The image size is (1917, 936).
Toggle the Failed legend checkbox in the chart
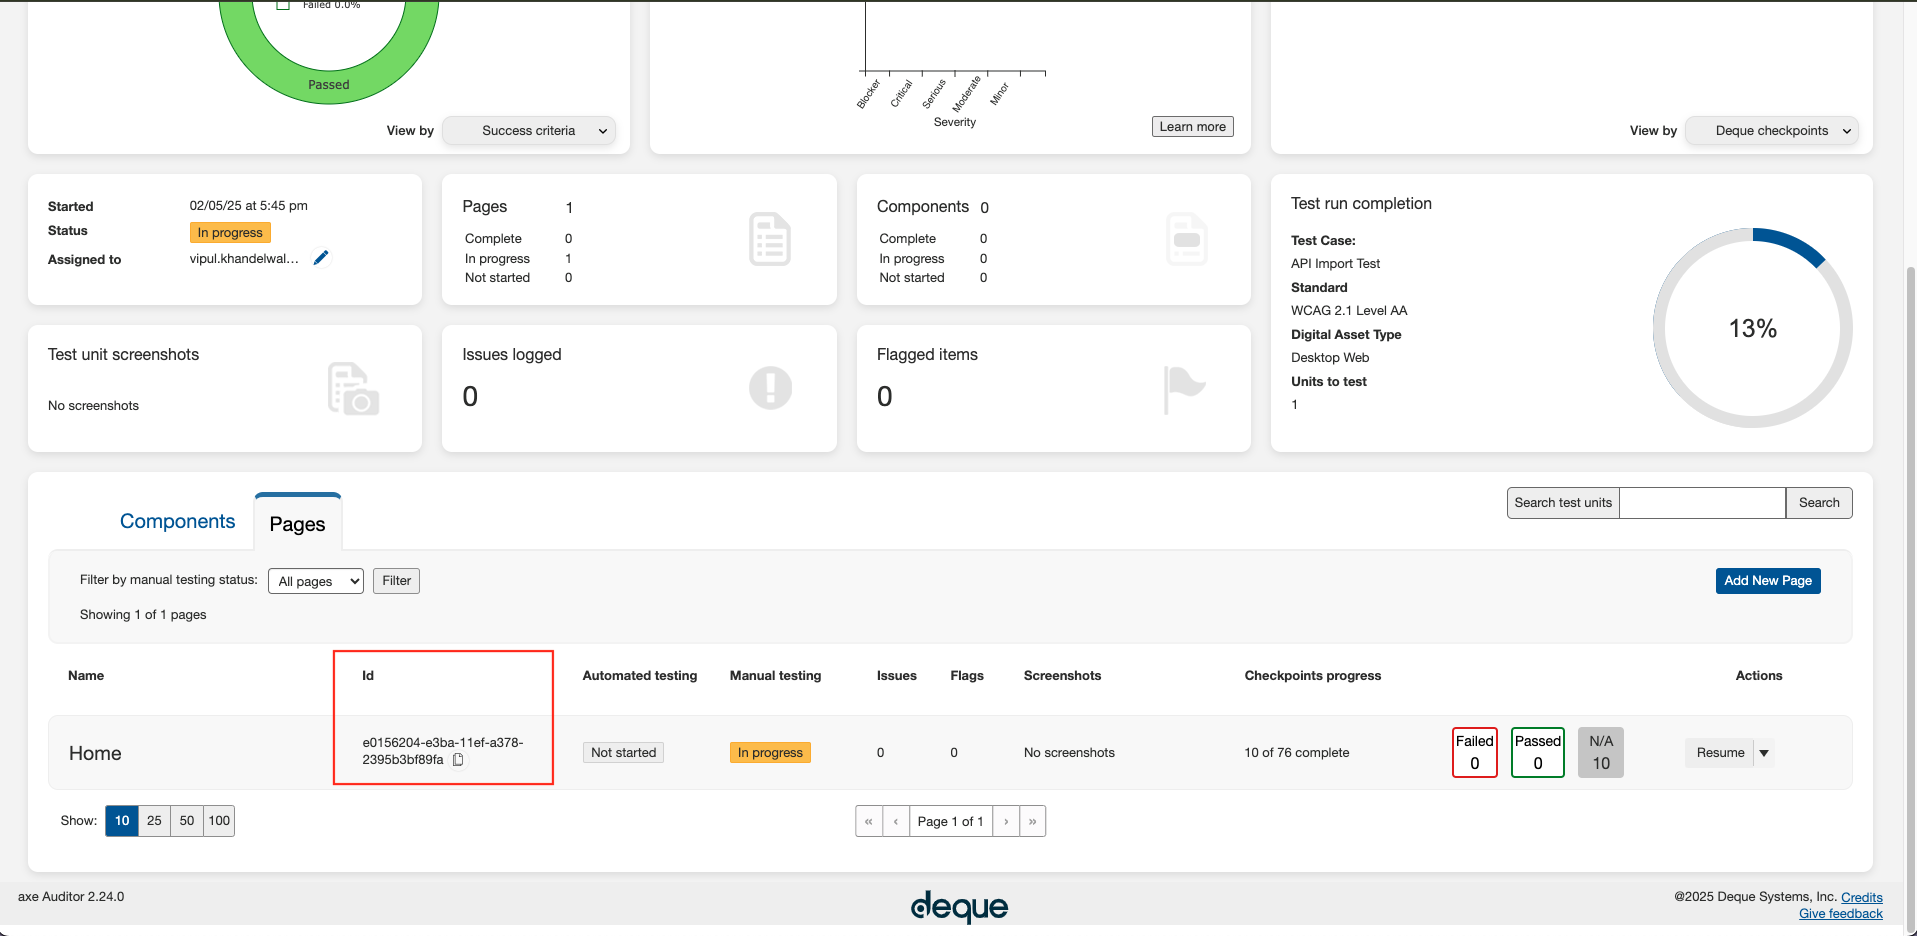(283, 5)
